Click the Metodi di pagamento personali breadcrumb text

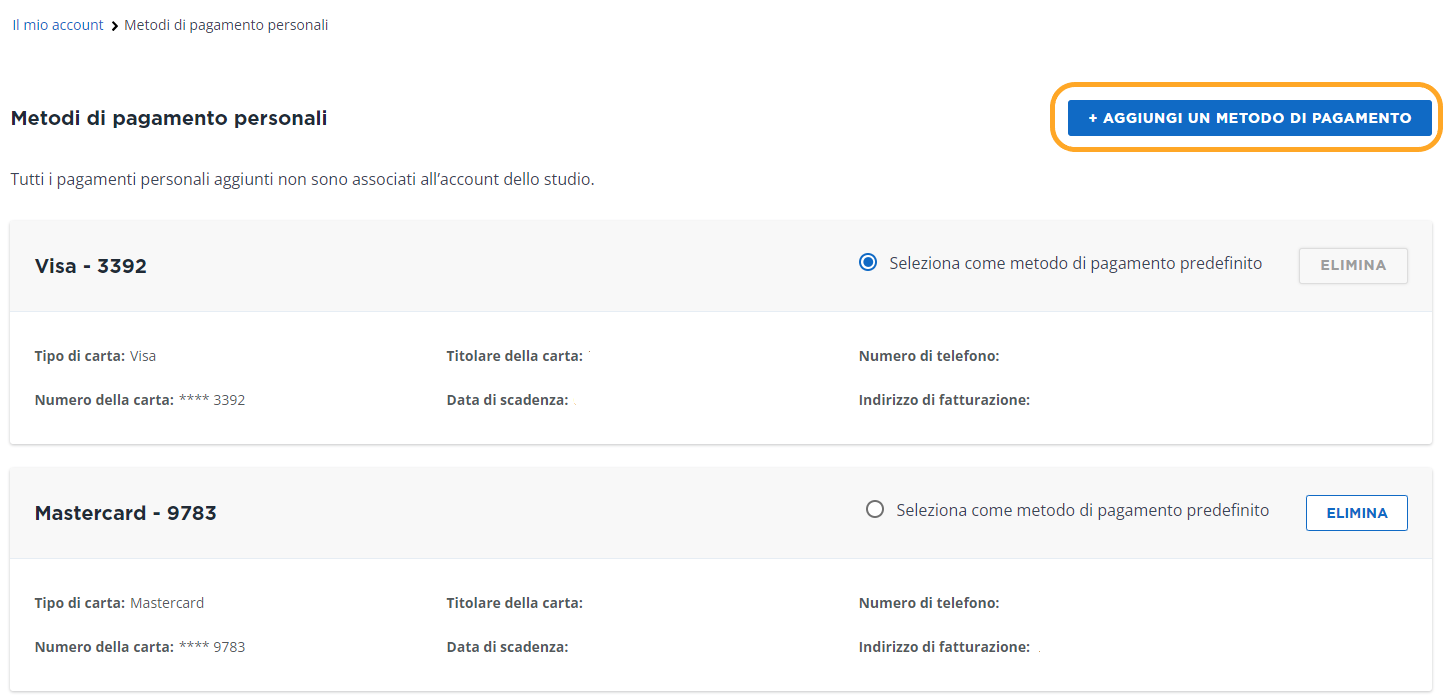click(x=226, y=25)
